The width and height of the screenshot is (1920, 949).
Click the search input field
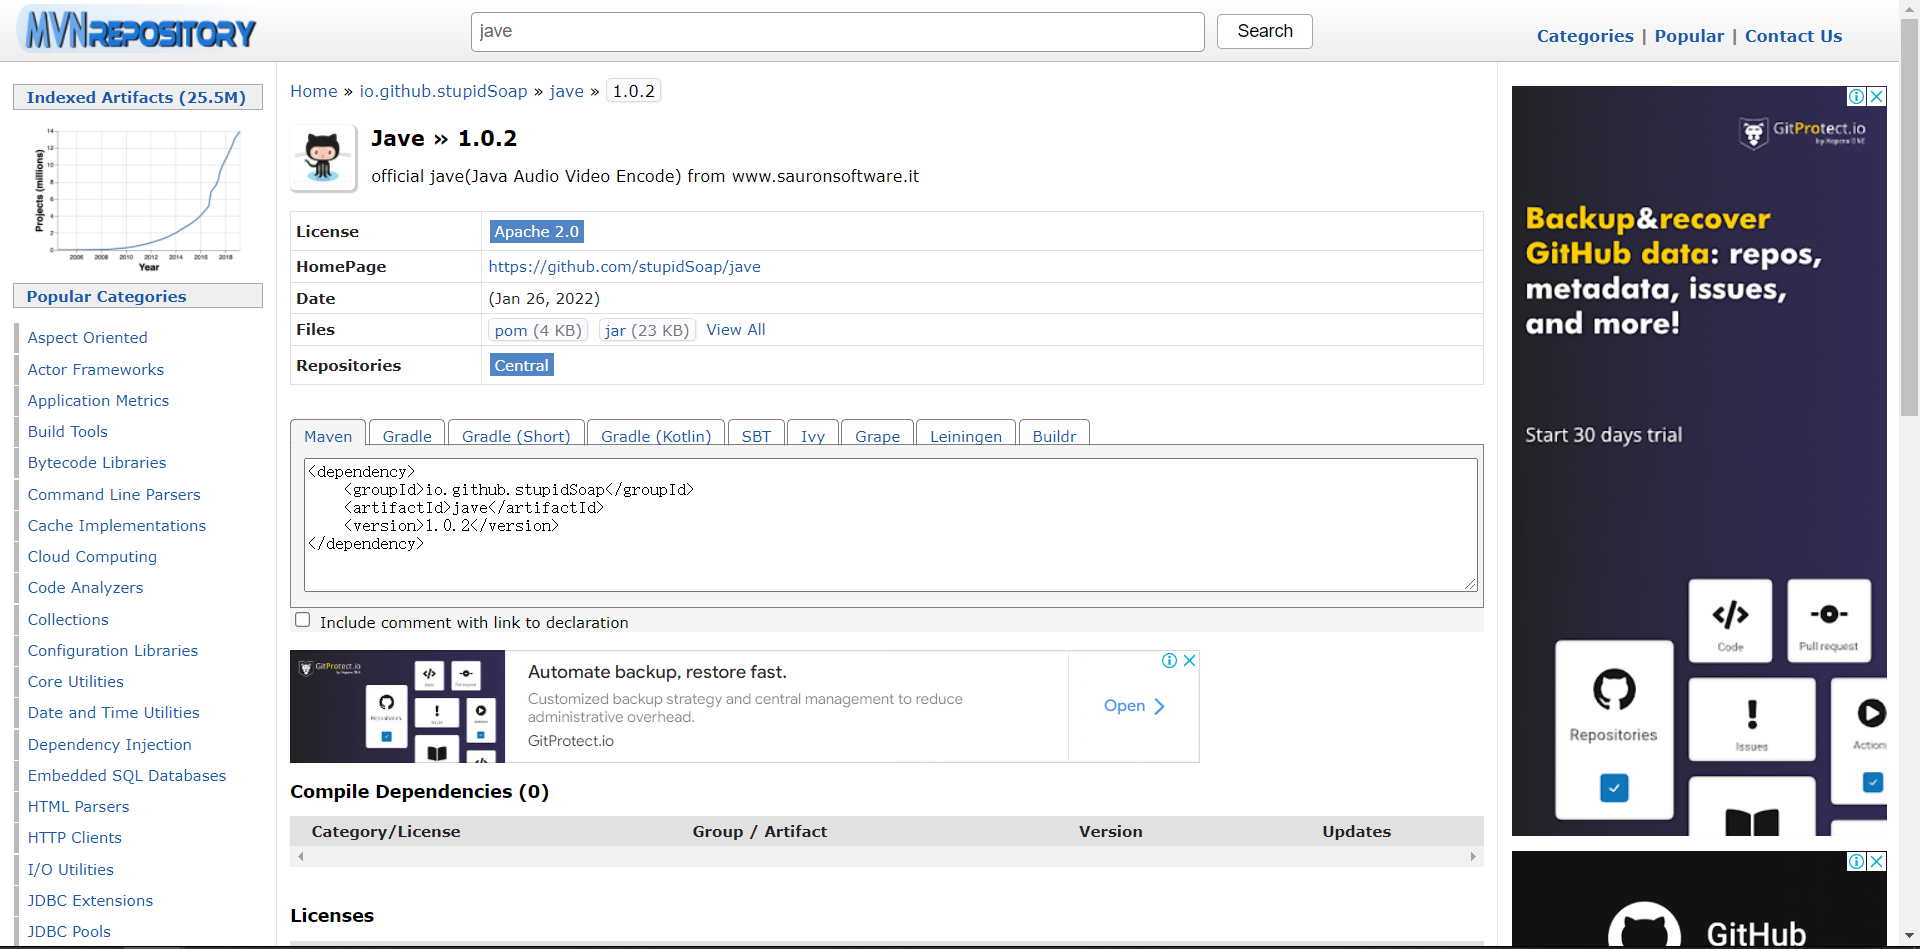838,32
